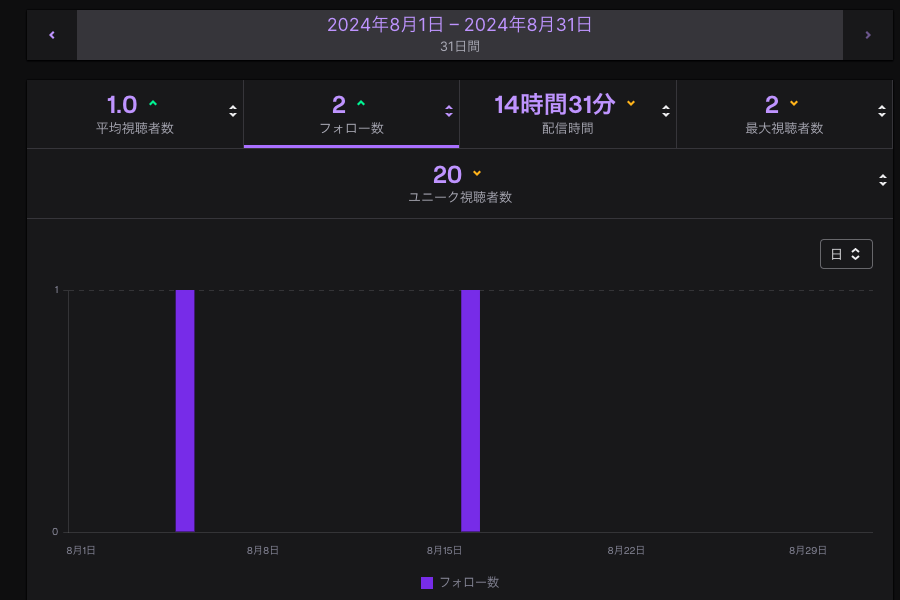Click the yellow down arrow beside 20
900x600 pixels.
point(477,173)
